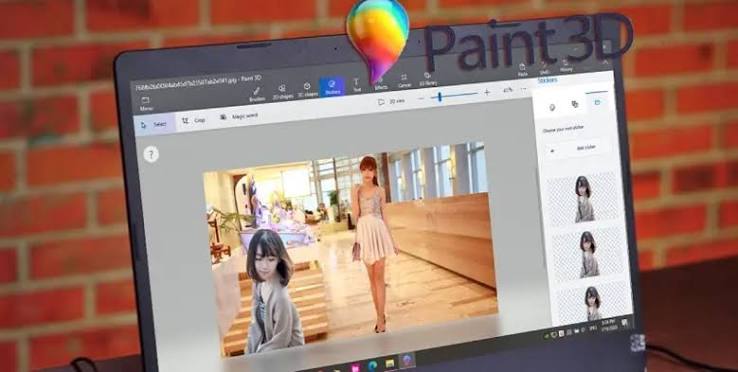Open the zoom percentage dropdown
This screenshot has height=372, width=738.
click(x=508, y=90)
